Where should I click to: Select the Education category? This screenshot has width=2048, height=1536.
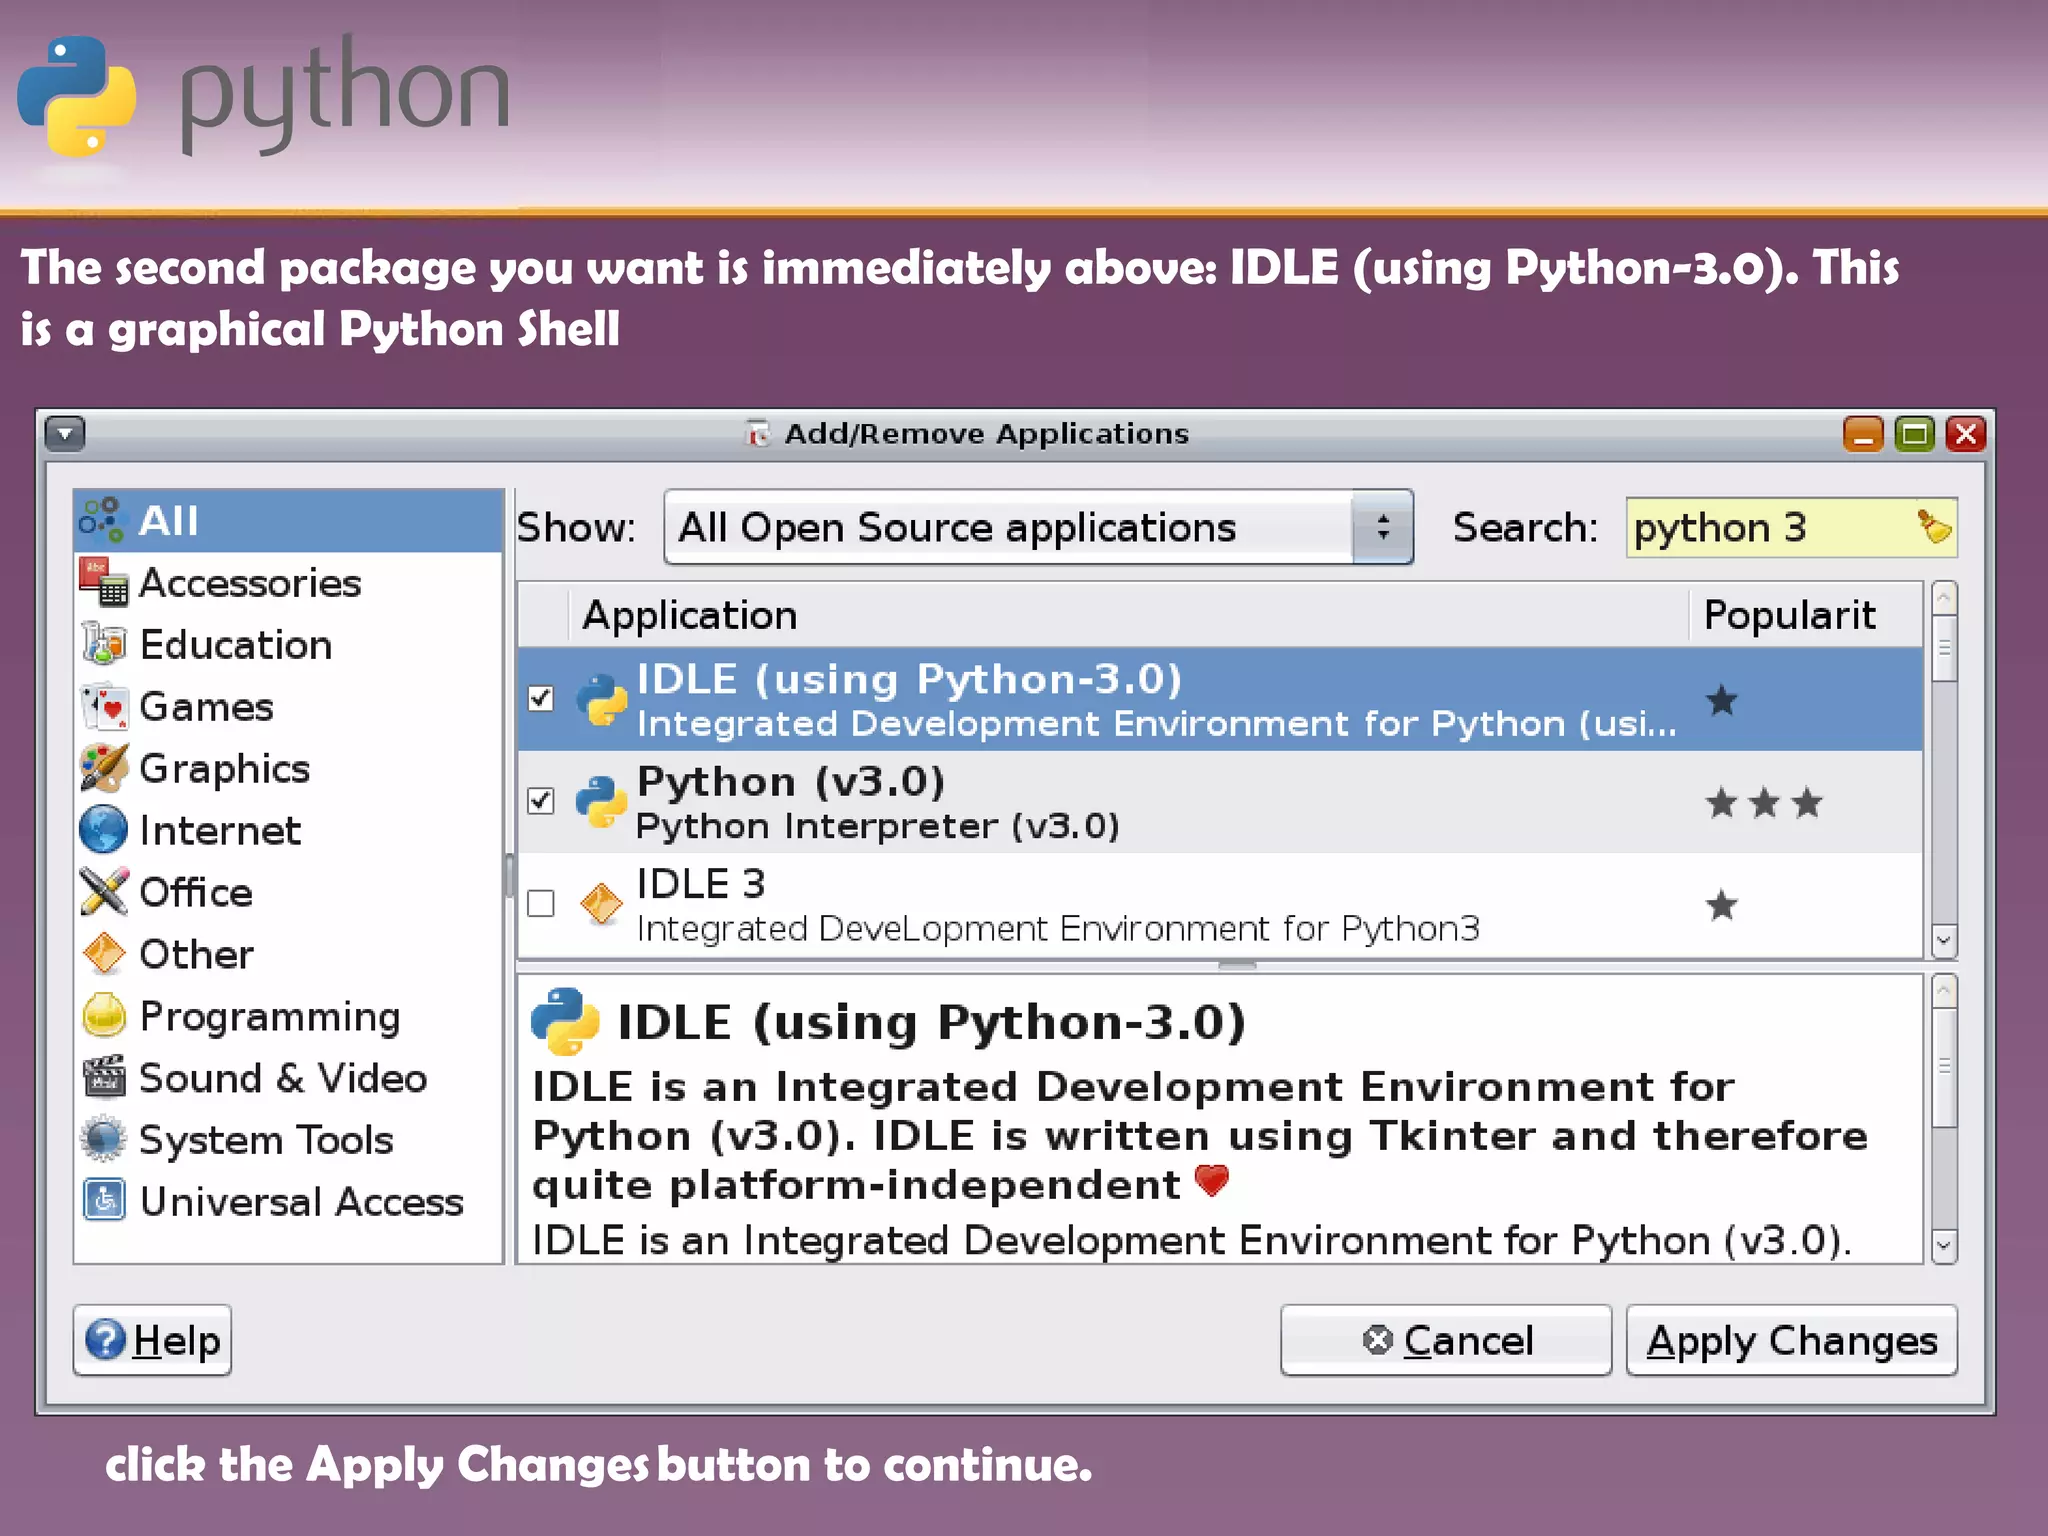[x=288, y=644]
